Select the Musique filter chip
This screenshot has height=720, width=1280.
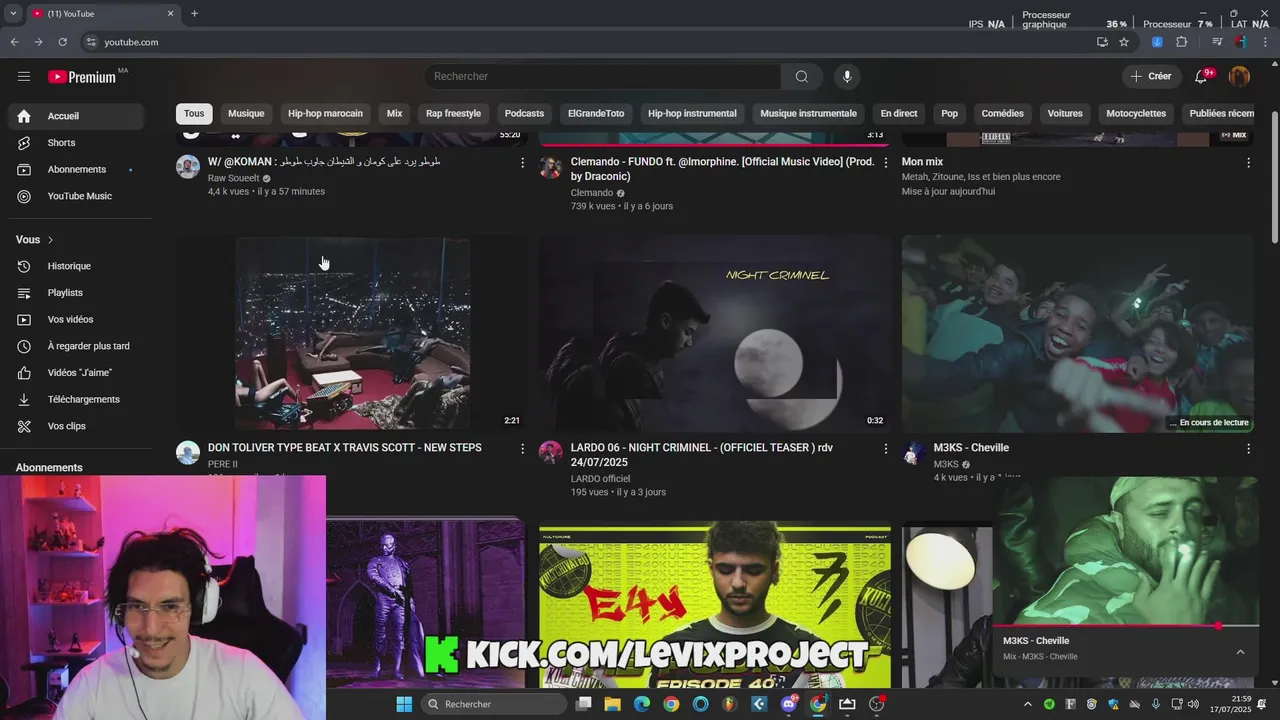(246, 114)
